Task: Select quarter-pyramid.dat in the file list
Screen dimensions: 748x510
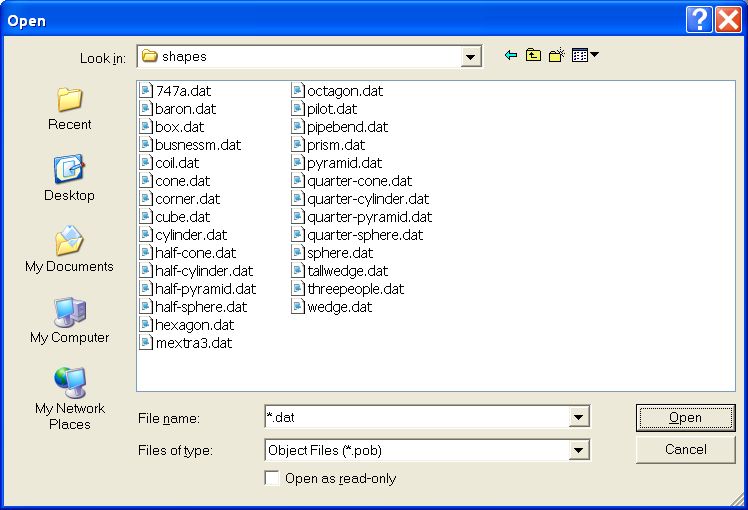Action: coord(369,217)
